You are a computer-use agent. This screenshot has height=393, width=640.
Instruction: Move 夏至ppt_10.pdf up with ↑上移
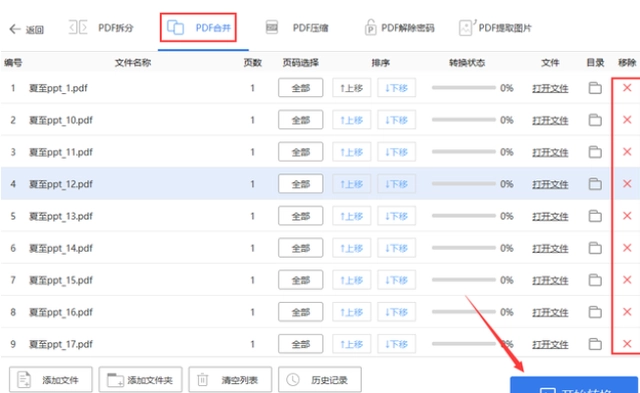351,120
